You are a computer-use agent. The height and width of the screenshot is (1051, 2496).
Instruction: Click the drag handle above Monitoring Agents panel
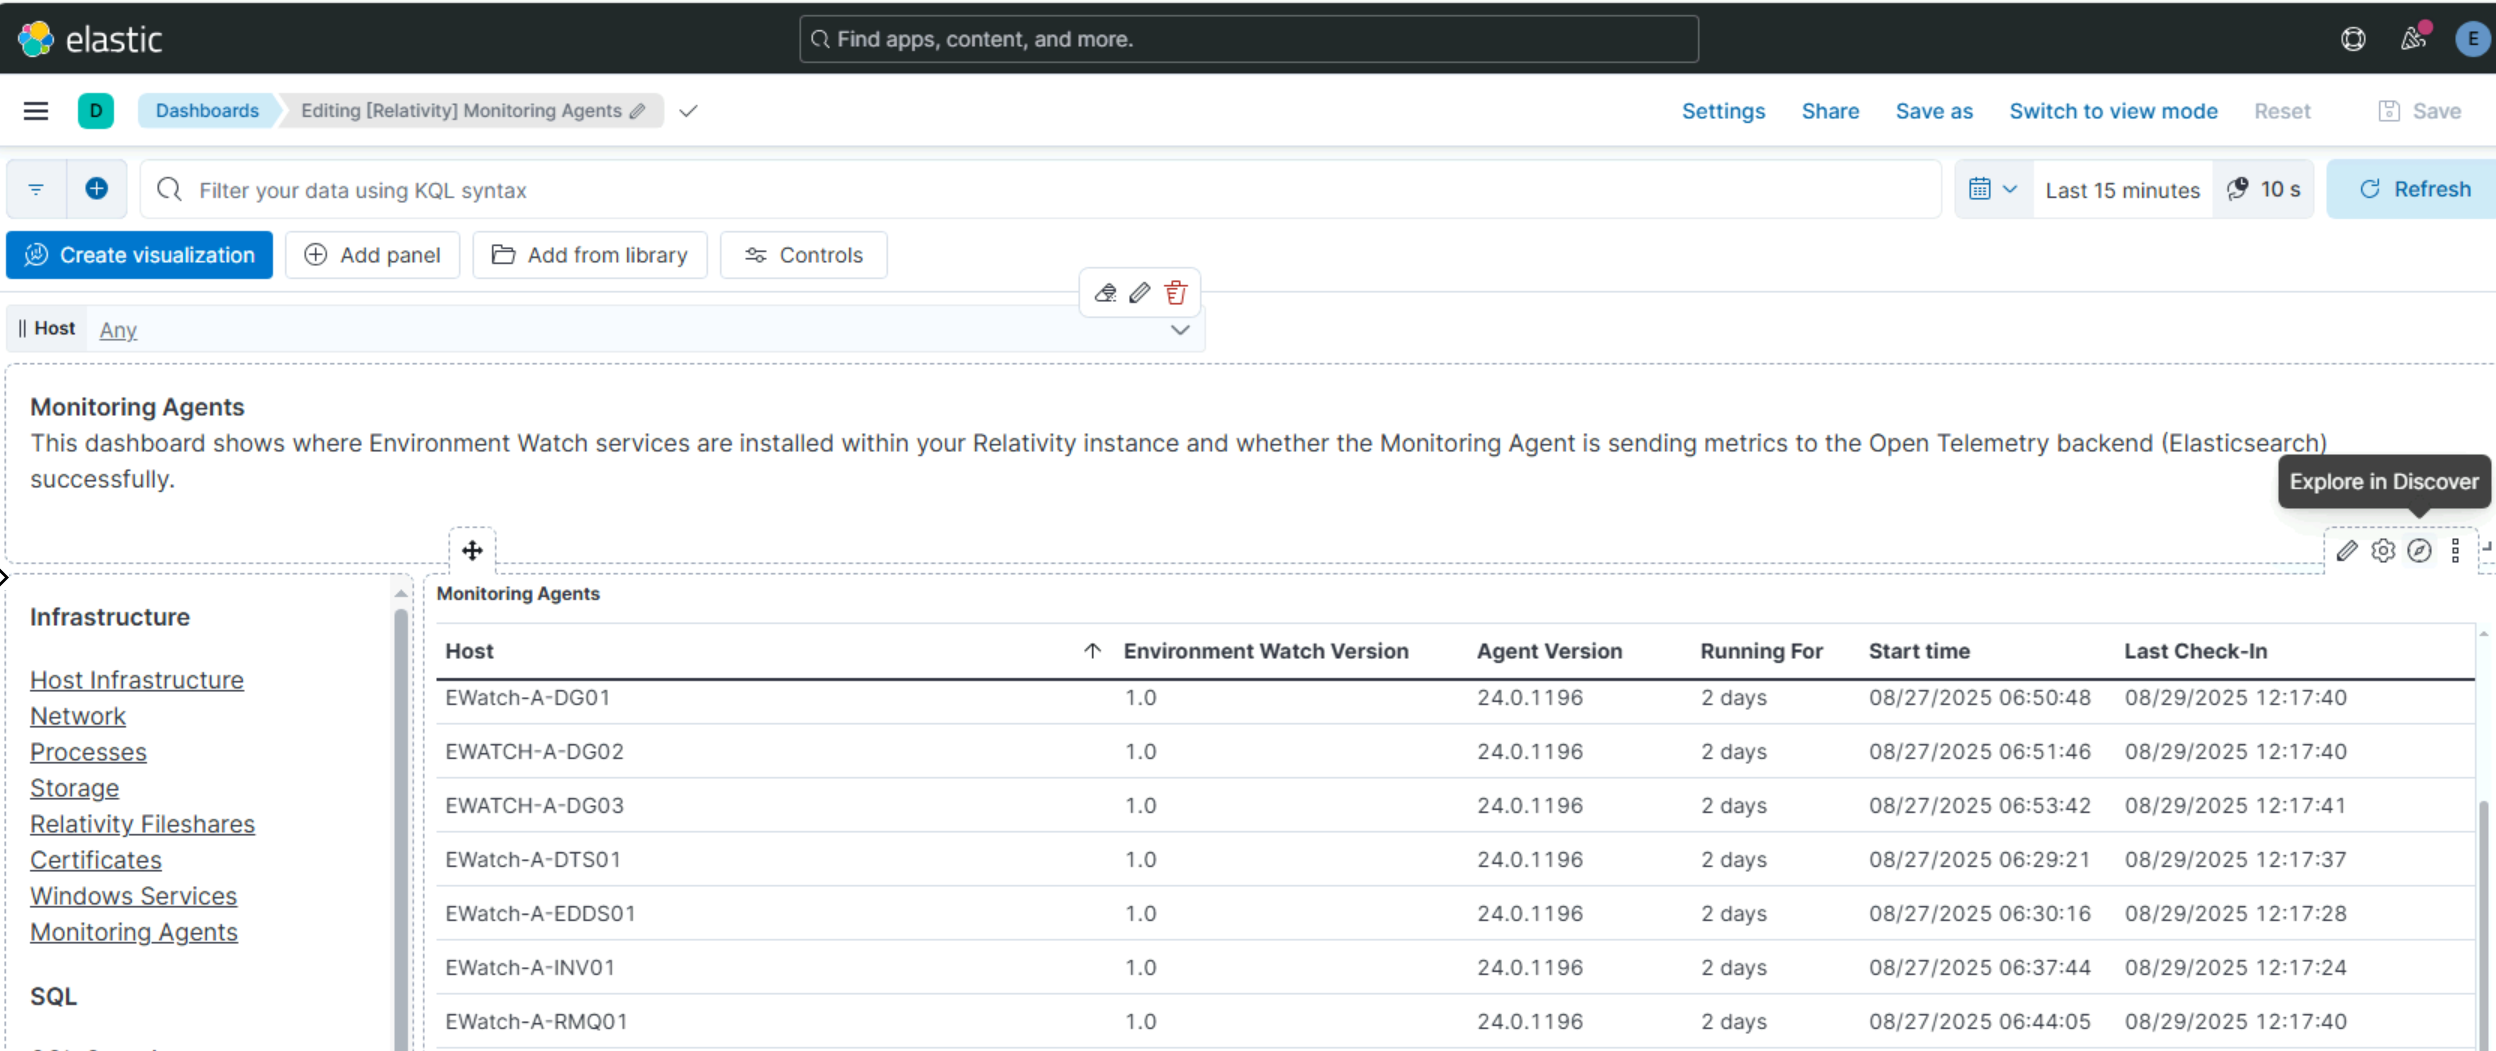470,549
